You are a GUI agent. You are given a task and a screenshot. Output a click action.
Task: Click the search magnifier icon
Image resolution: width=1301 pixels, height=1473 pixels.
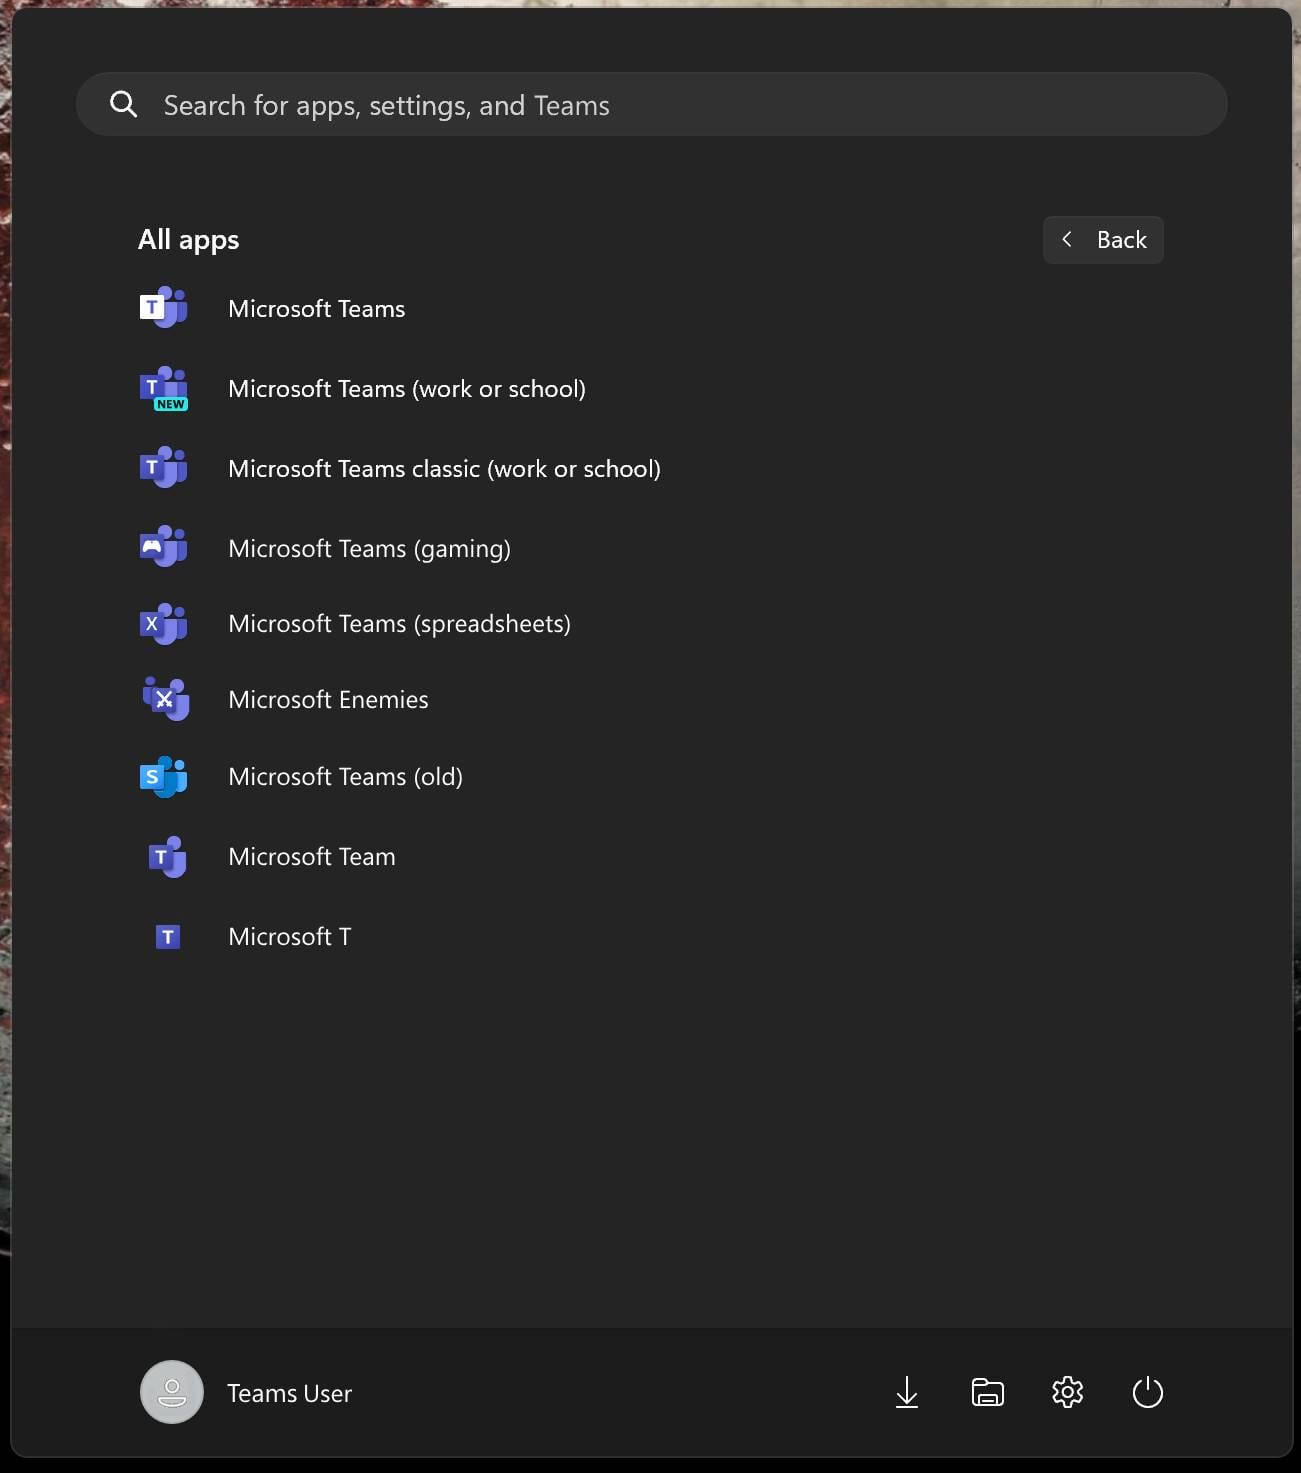click(124, 104)
